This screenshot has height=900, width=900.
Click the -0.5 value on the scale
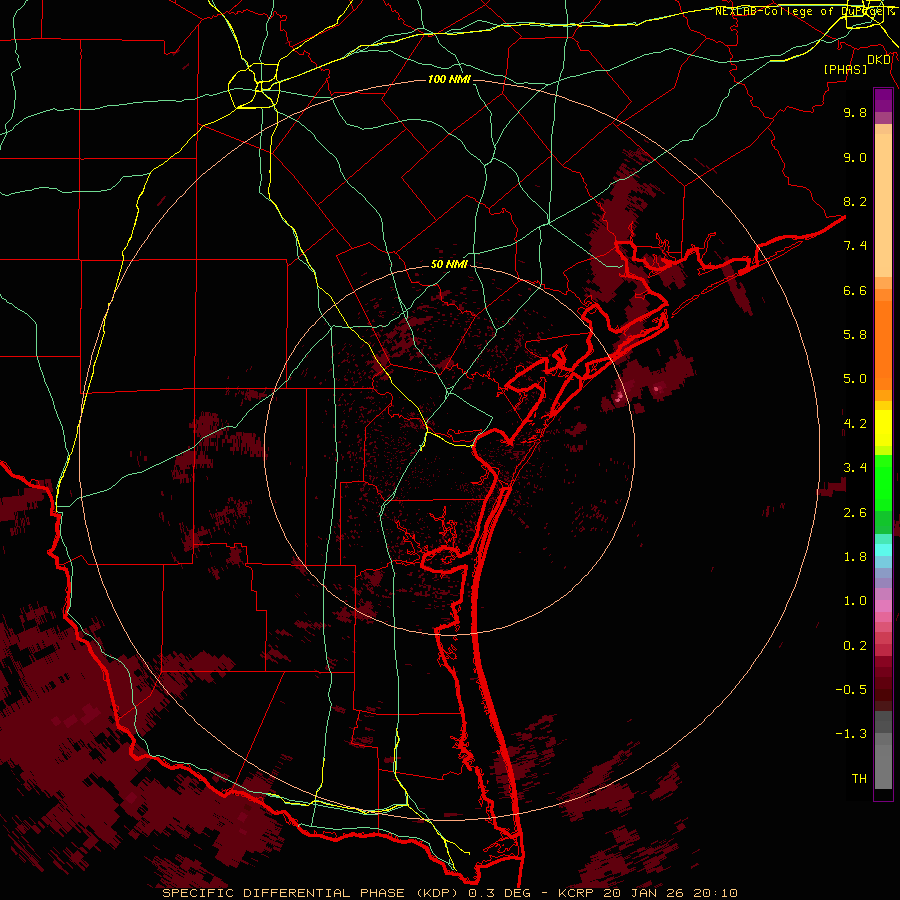point(851,690)
